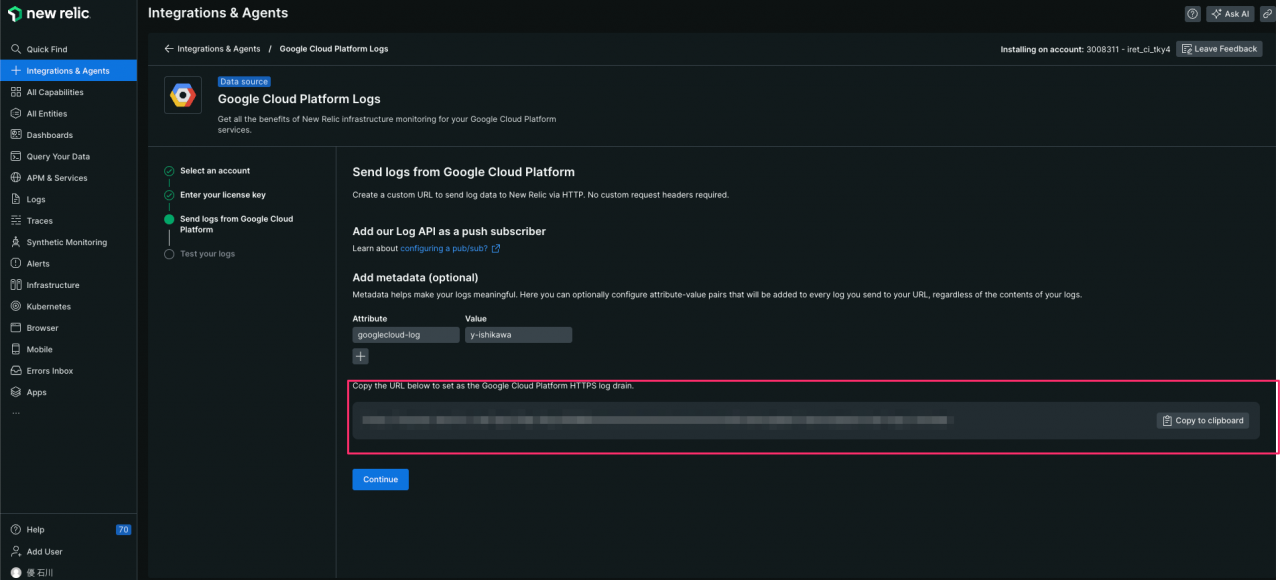Click the Attribute field googlecloud-log
This screenshot has height=580, width=1280.
pyautogui.click(x=406, y=335)
